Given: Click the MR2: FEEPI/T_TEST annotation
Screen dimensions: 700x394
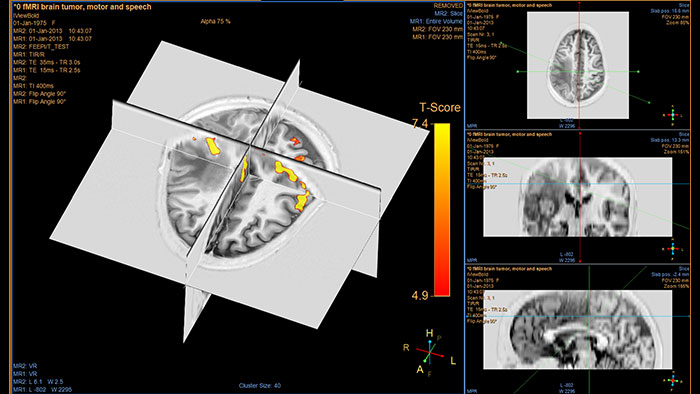Looking at the screenshot, I should pyautogui.click(x=41, y=46).
